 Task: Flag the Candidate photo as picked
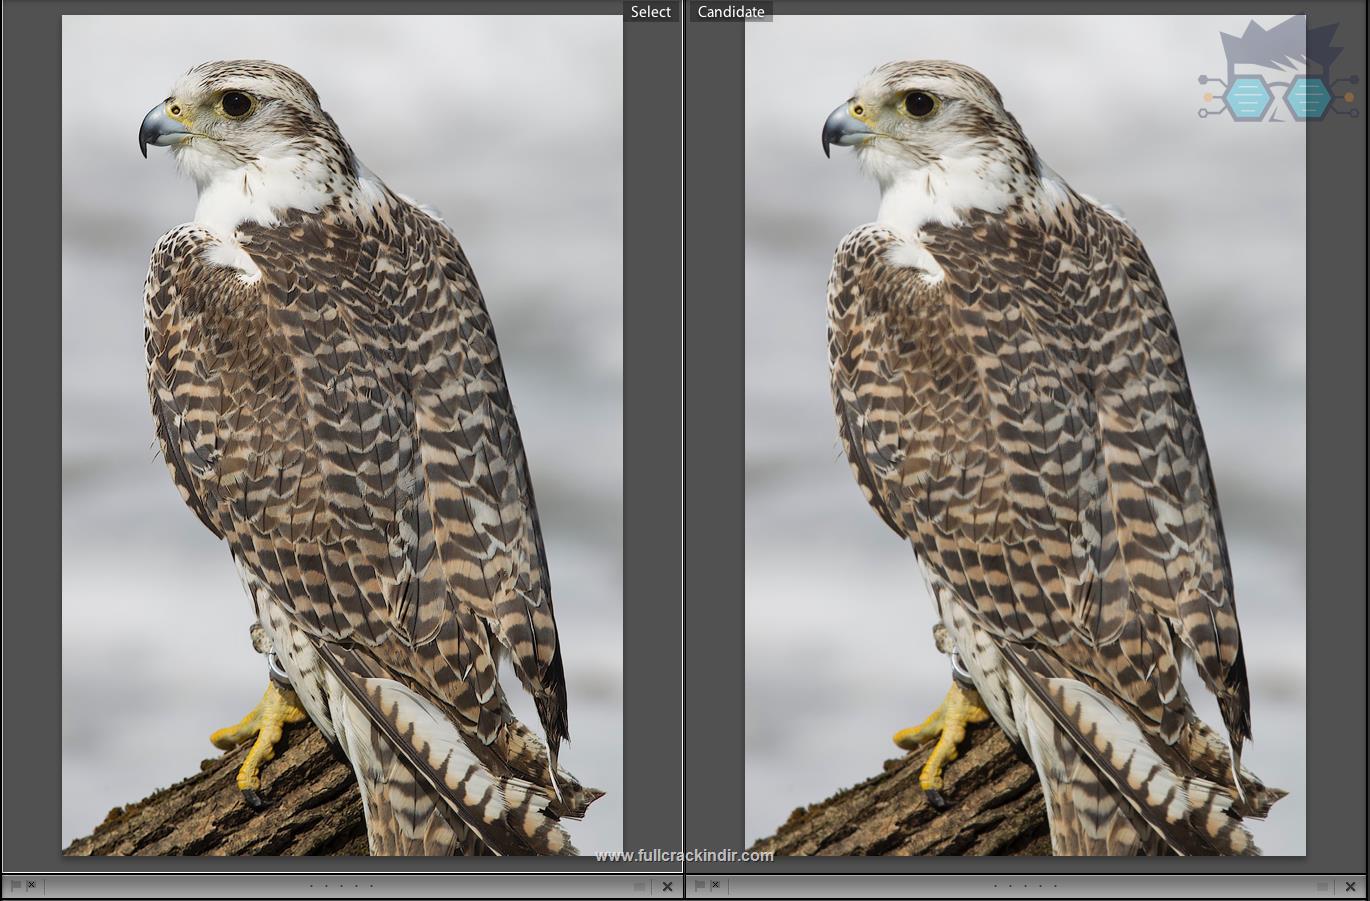[x=700, y=885]
